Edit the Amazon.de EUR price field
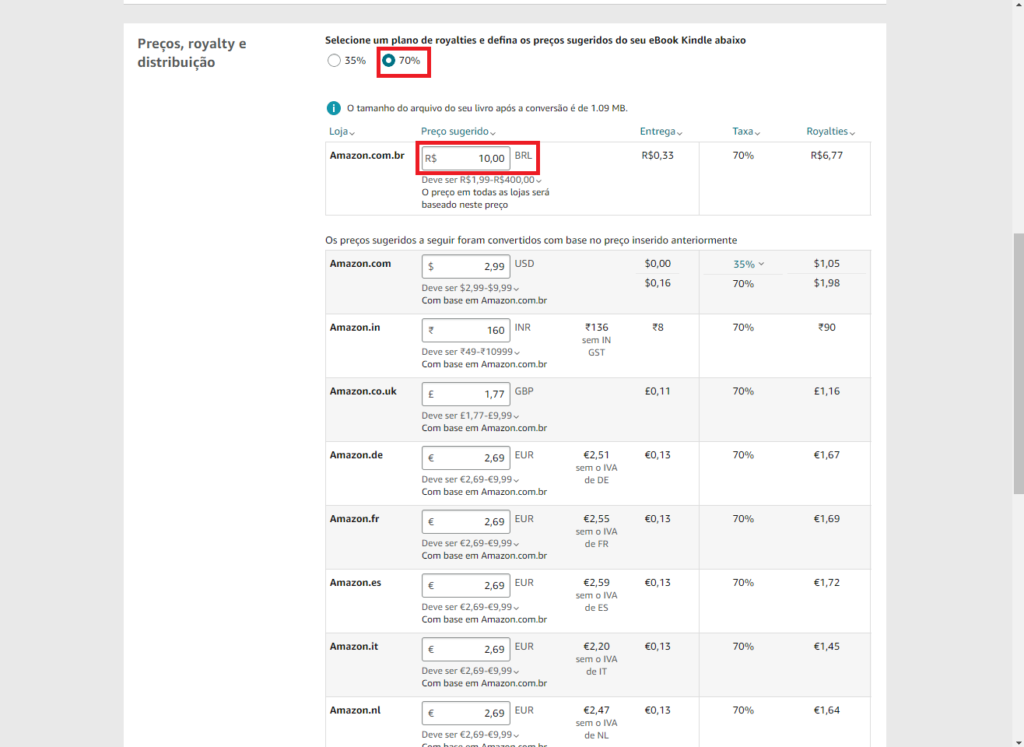1024x747 pixels. click(466, 458)
